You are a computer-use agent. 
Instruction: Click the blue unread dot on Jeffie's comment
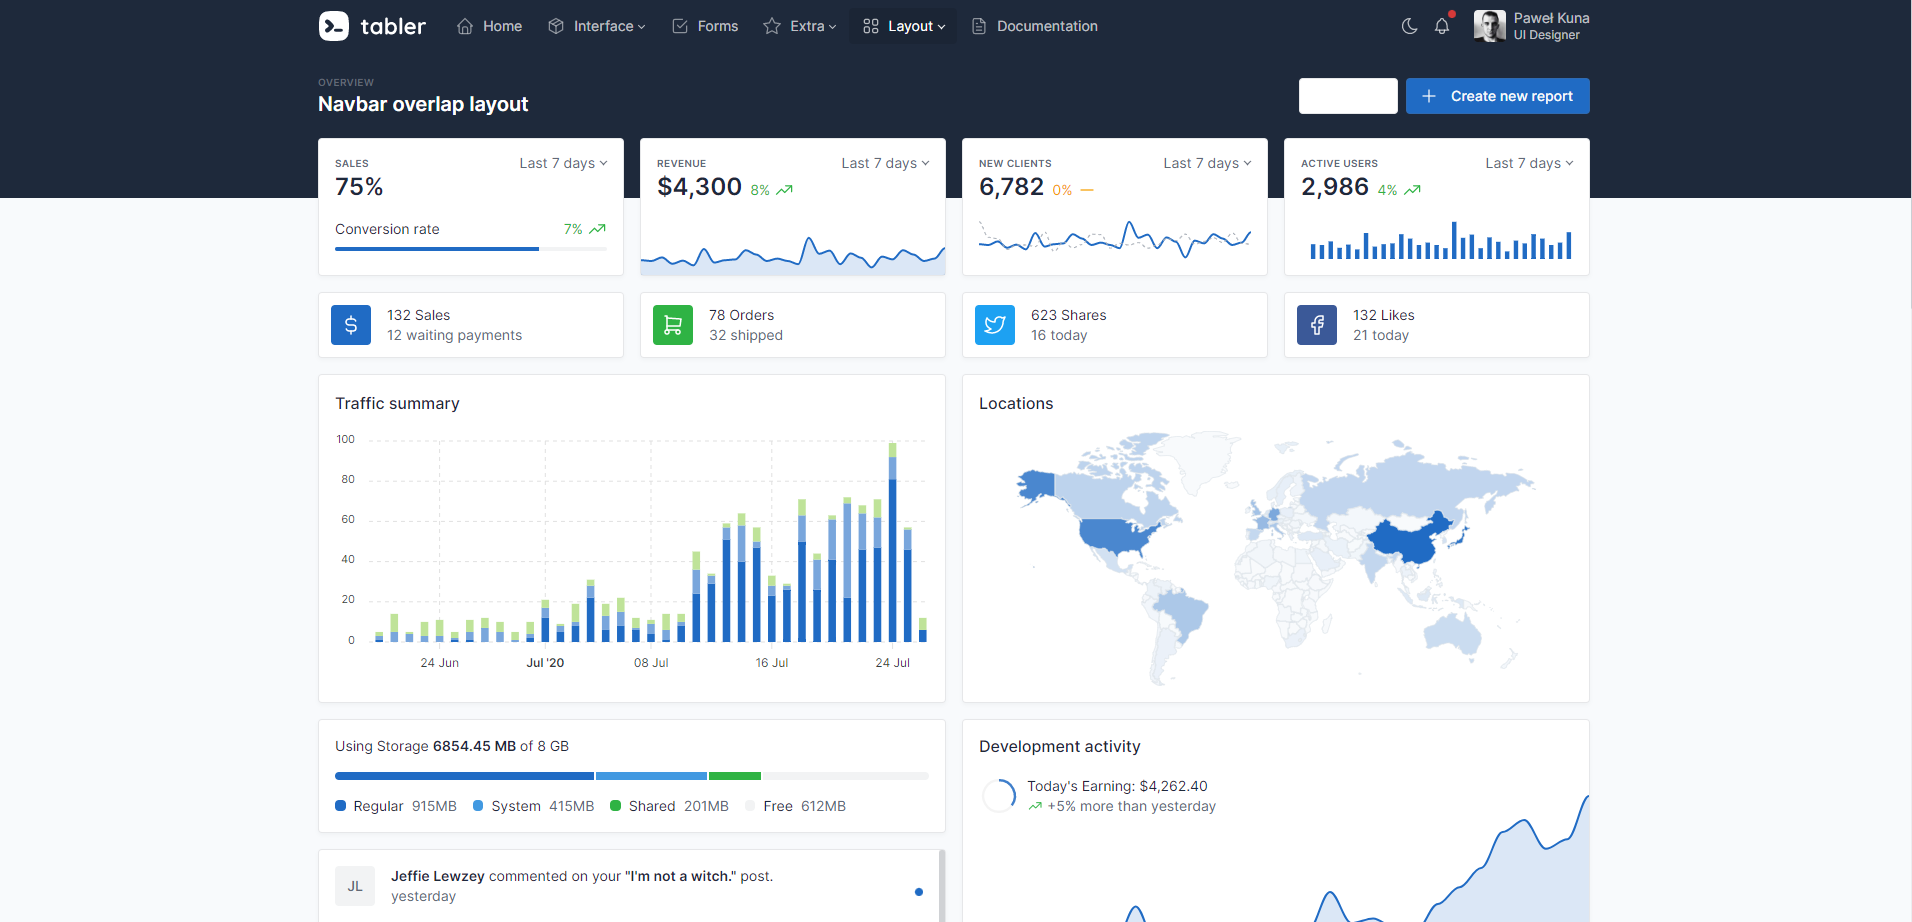(919, 892)
